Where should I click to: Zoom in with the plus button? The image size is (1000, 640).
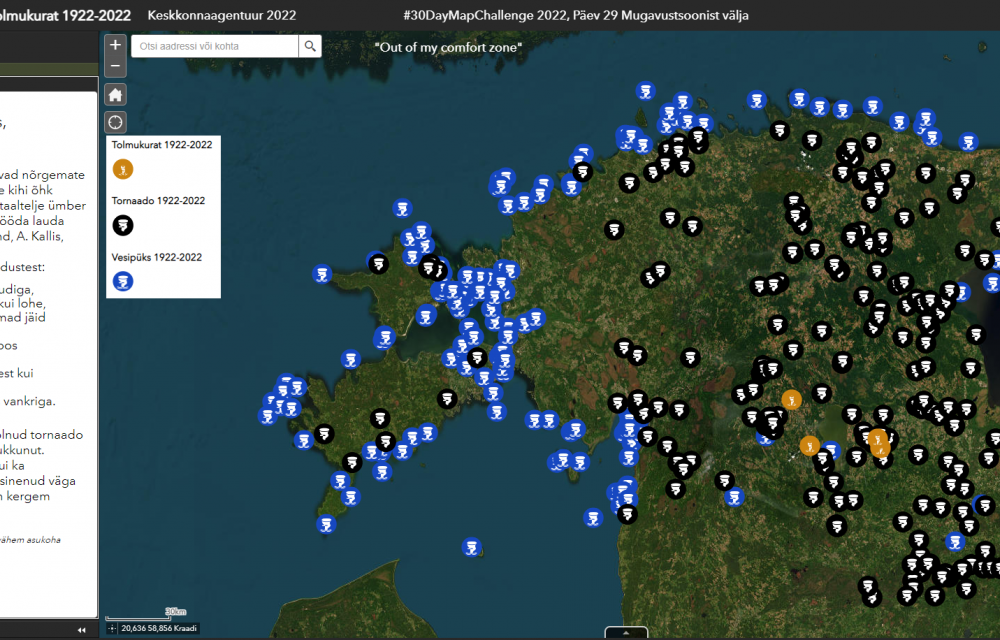pos(115,45)
